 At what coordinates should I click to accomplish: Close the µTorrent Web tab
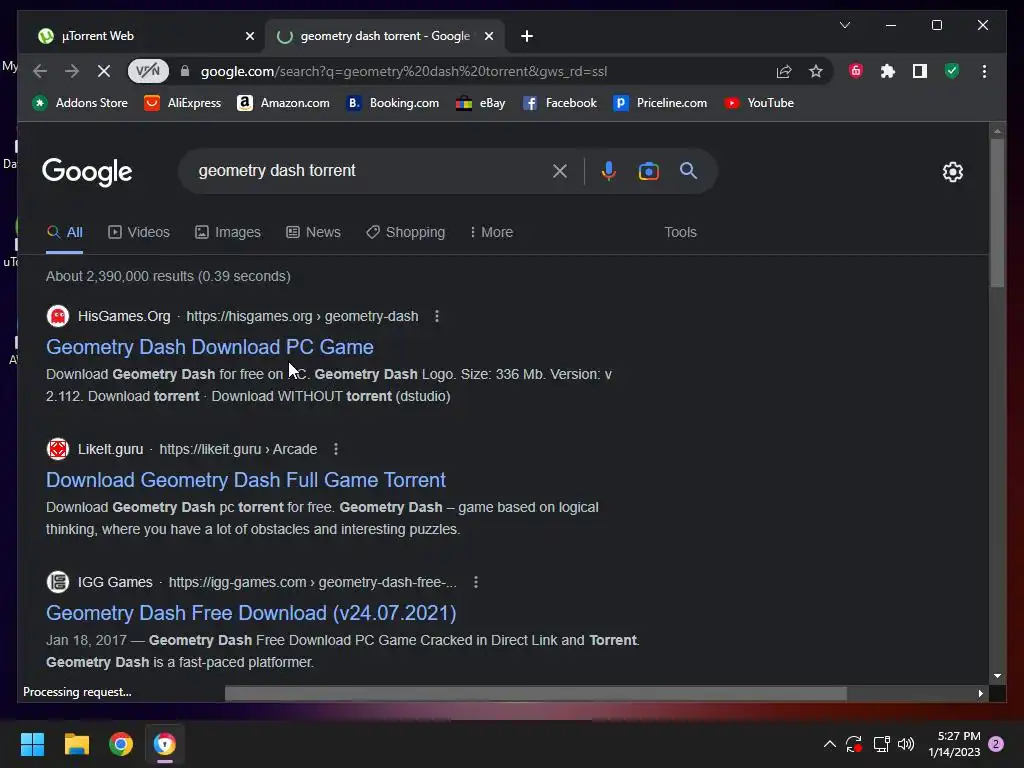click(x=249, y=37)
